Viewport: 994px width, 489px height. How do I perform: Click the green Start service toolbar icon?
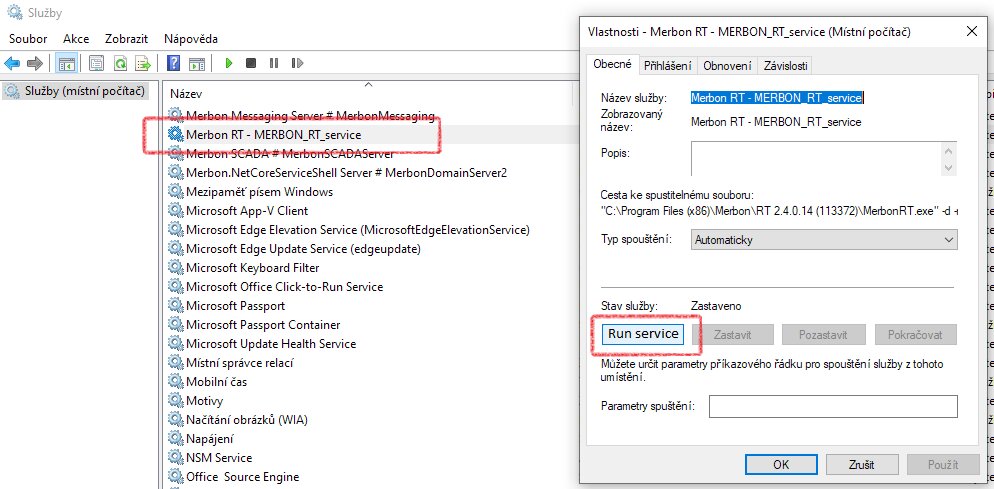229,63
